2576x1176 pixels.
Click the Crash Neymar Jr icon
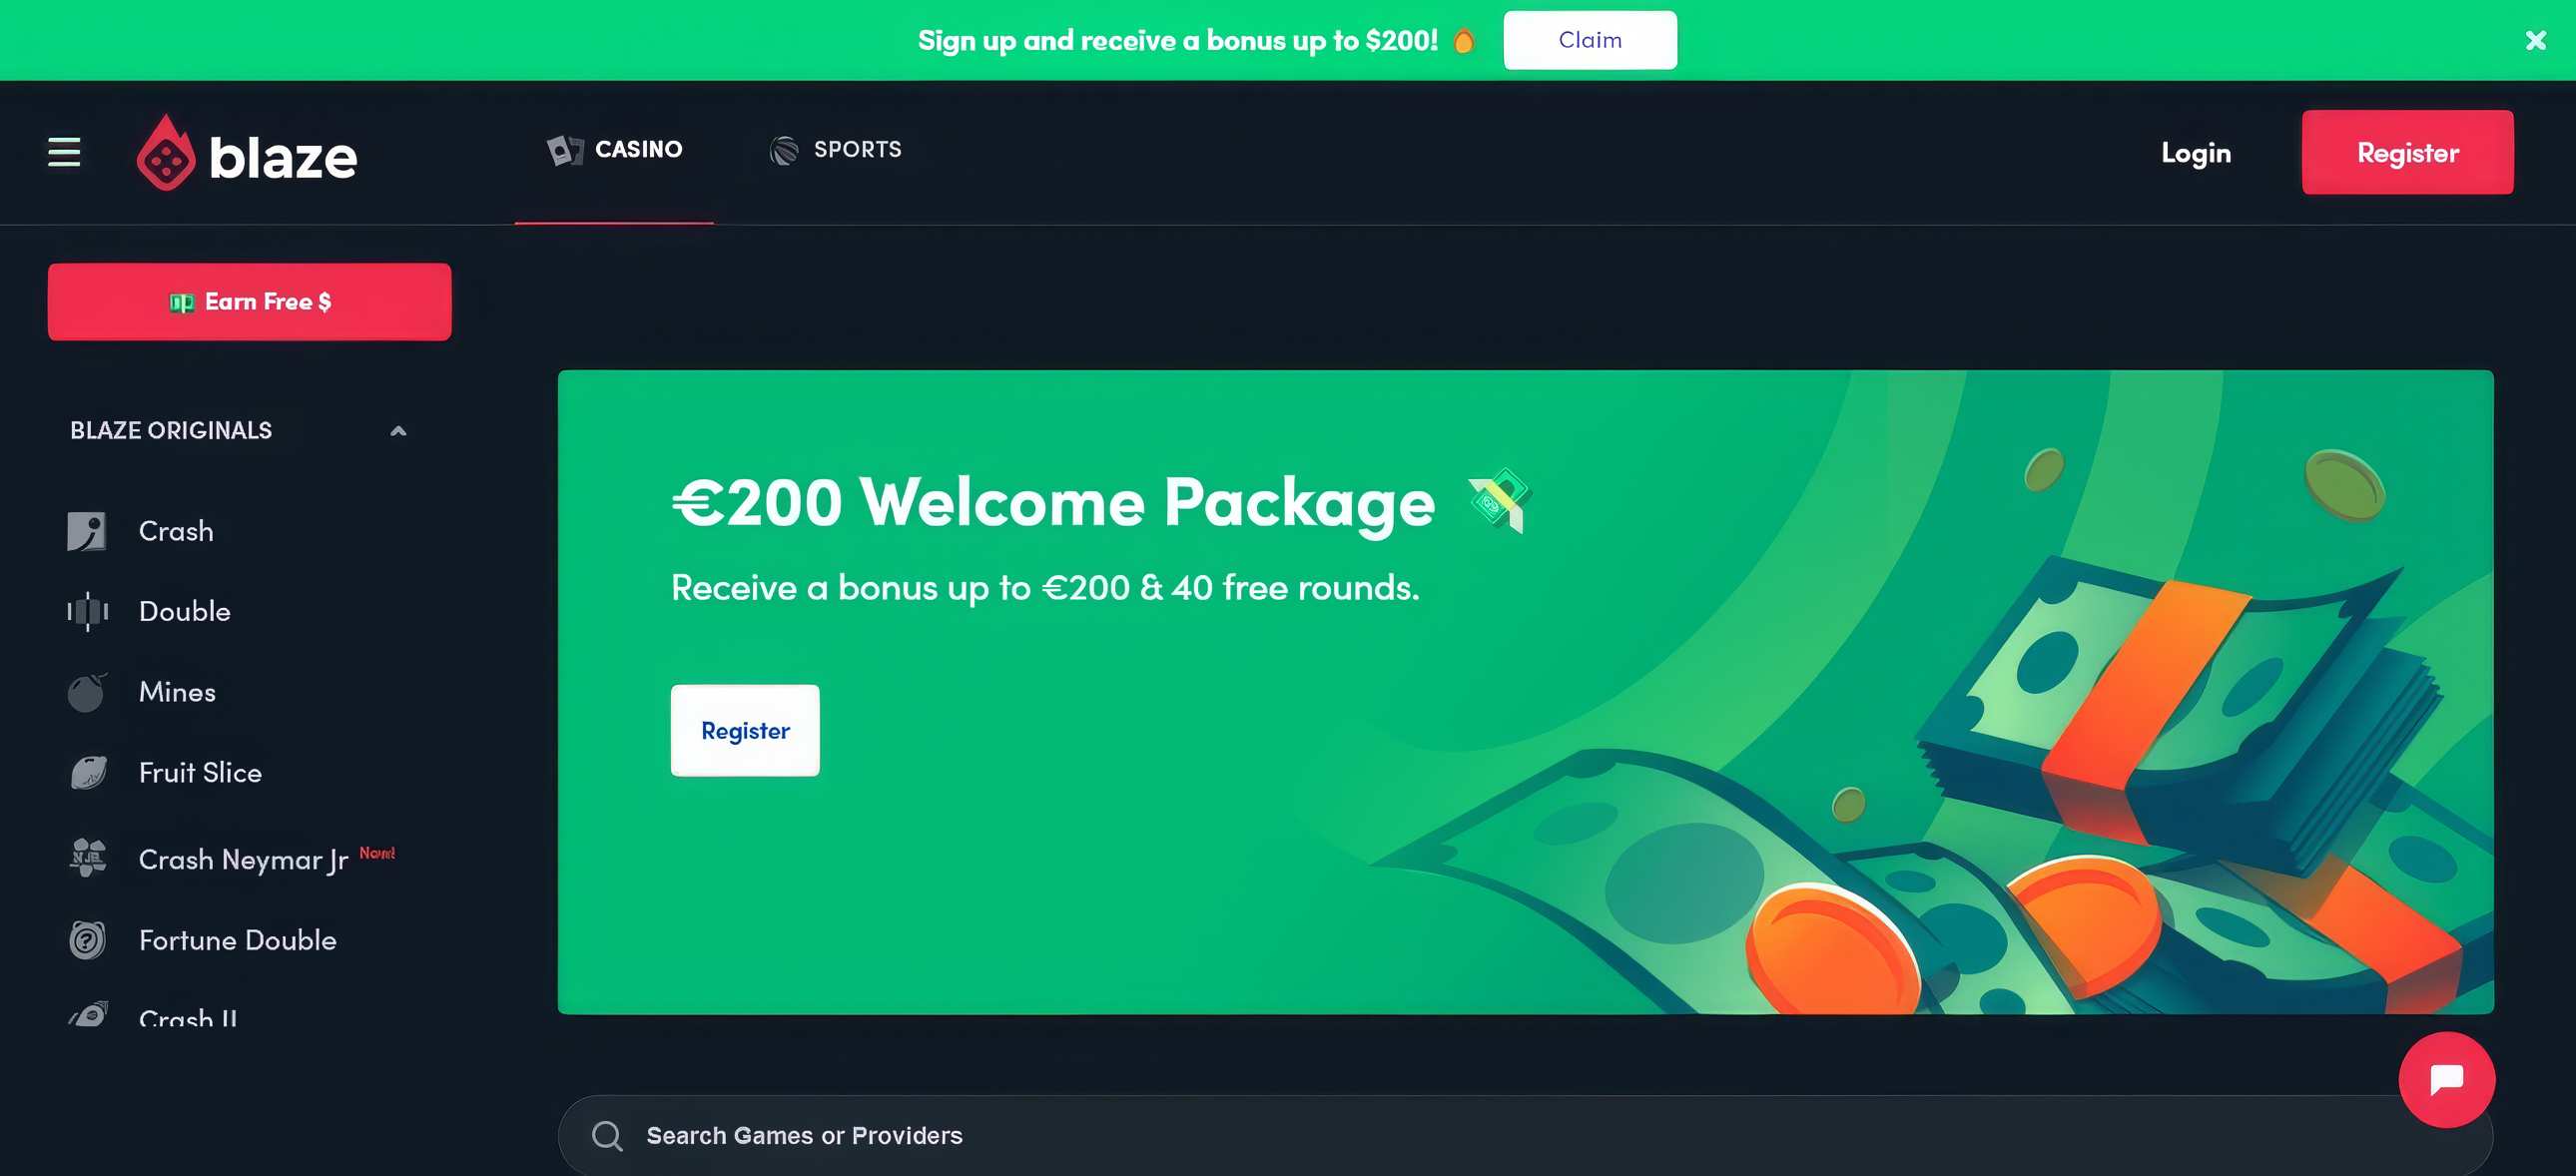click(x=88, y=858)
